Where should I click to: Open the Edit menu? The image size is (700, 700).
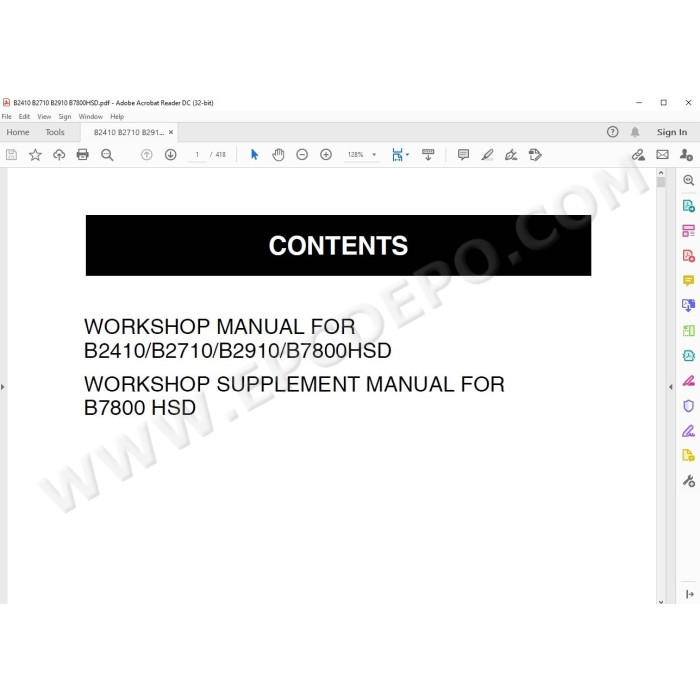(24, 117)
